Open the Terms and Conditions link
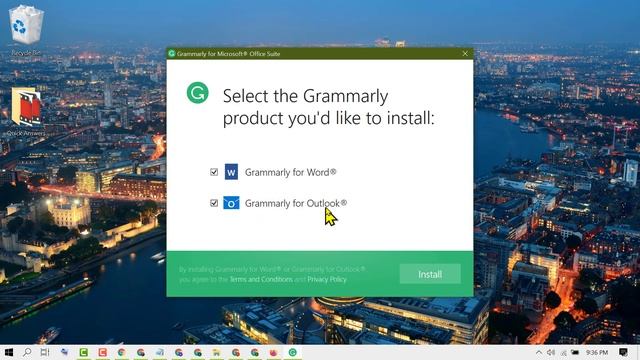The height and width of the screenshot is (360, 640). click(x=261, y=279)
